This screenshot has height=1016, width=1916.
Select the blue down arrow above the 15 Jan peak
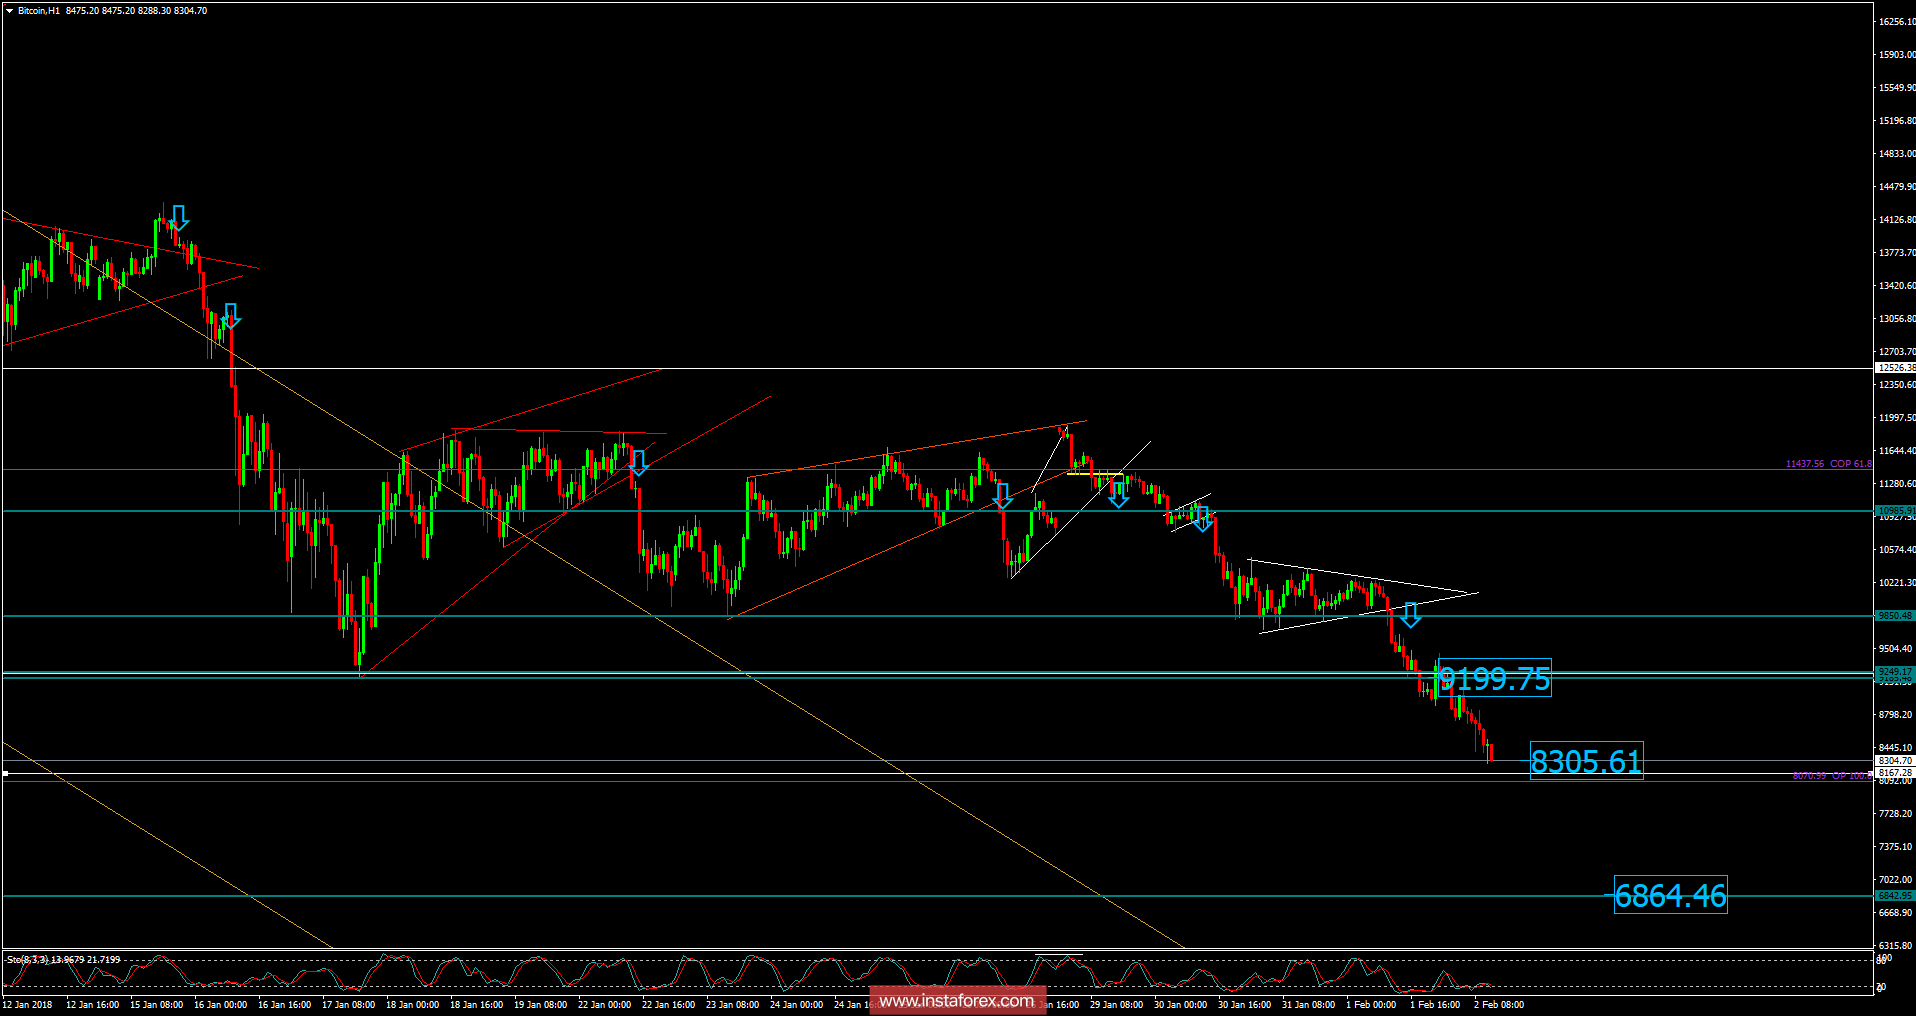(179, 218)
